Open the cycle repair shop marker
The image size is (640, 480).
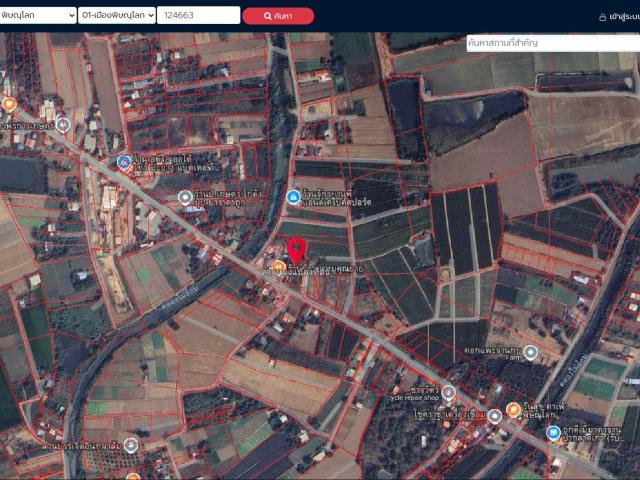point(449,392)
